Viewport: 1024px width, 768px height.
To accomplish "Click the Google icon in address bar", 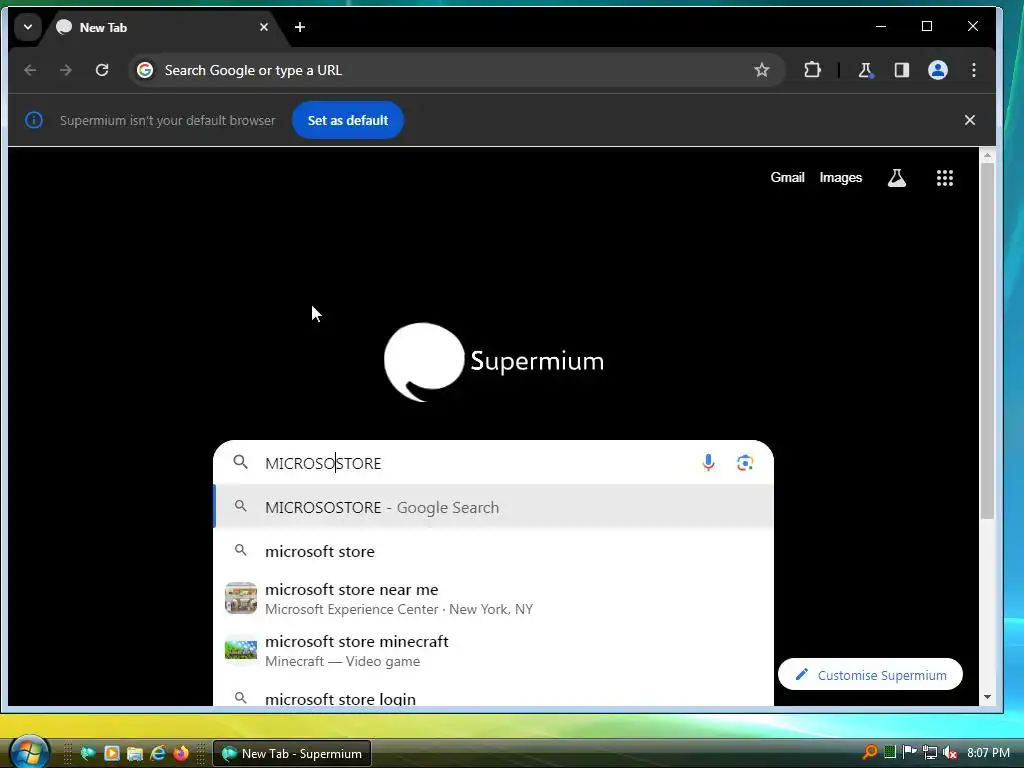I will pos(145,70).
